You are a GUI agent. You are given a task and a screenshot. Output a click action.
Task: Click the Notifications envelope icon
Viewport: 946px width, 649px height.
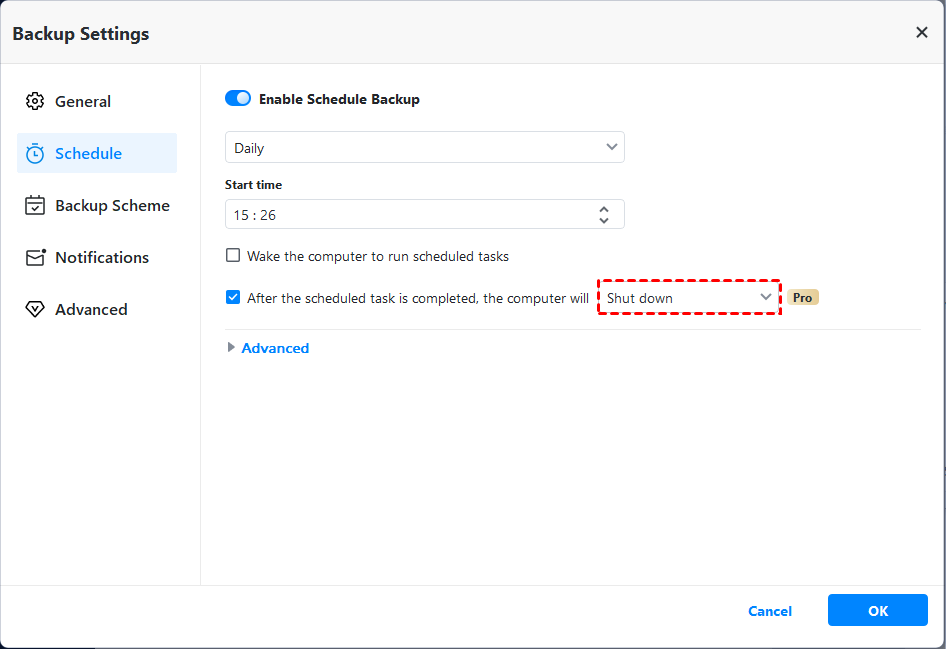point(35,258)
